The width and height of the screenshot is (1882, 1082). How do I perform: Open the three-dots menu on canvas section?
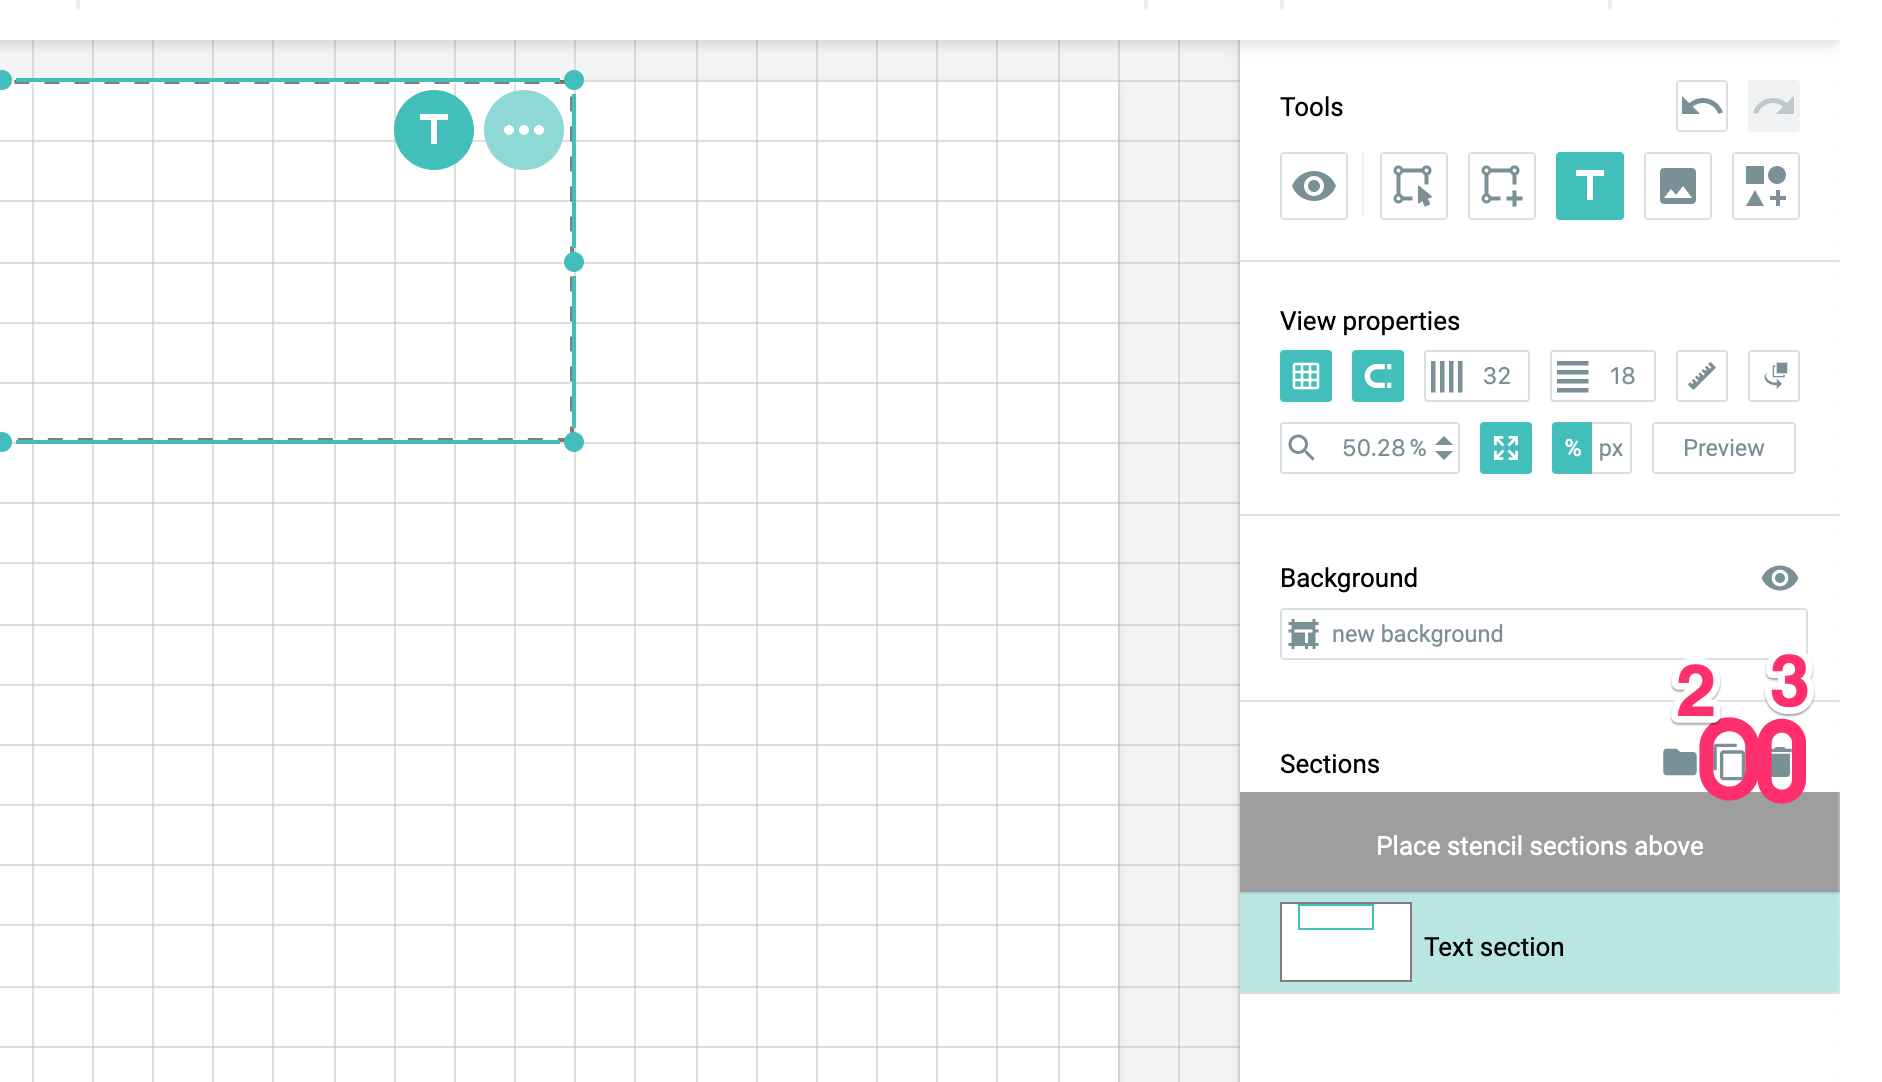[523, 130]
